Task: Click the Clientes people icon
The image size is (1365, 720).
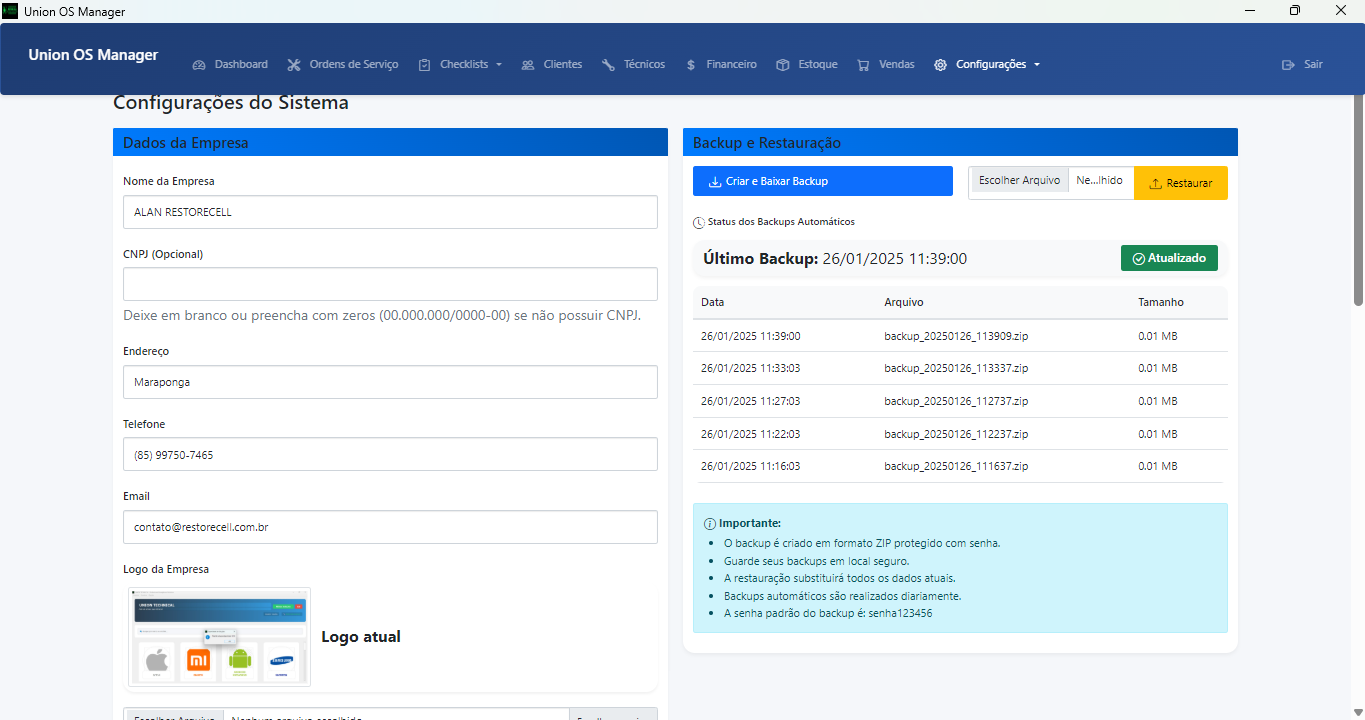Action: click(x=527, y=65)
